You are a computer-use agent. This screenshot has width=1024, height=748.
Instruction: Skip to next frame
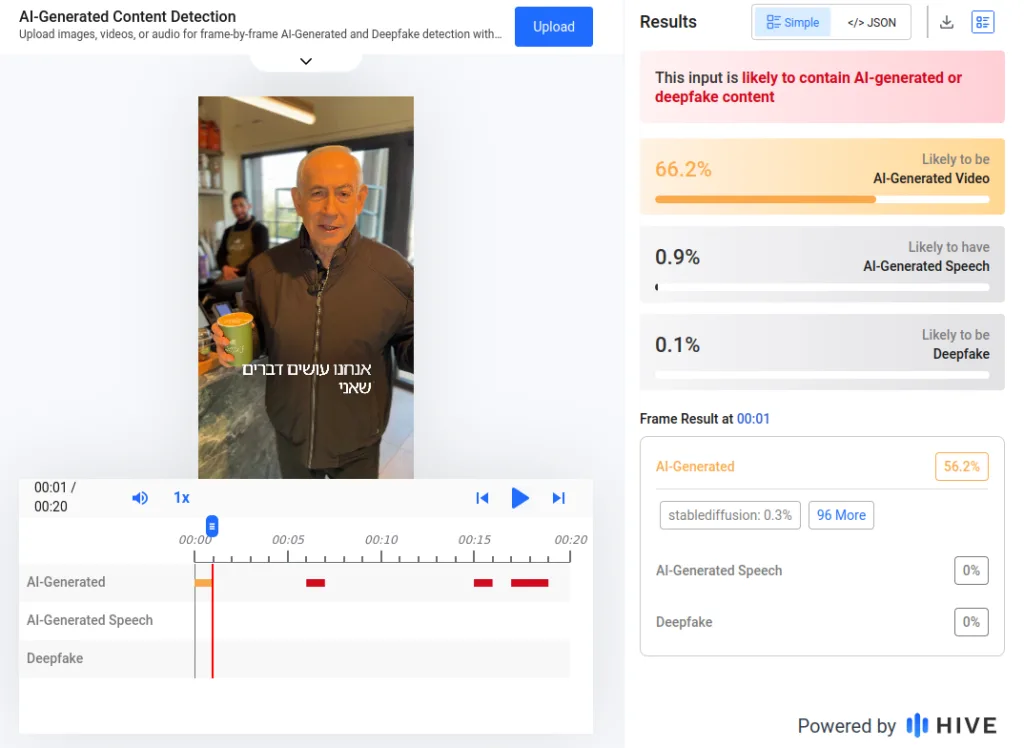pos(559,498)
